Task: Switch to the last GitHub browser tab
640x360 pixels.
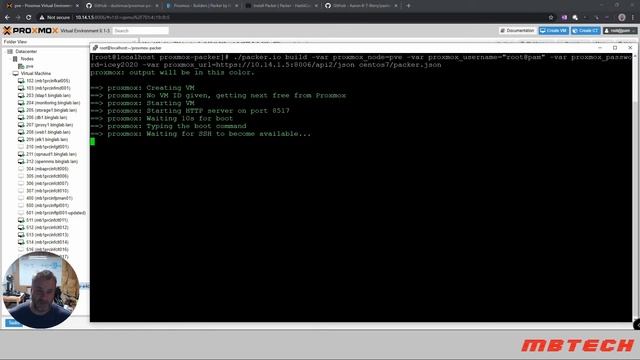Action: pos(360,6)
